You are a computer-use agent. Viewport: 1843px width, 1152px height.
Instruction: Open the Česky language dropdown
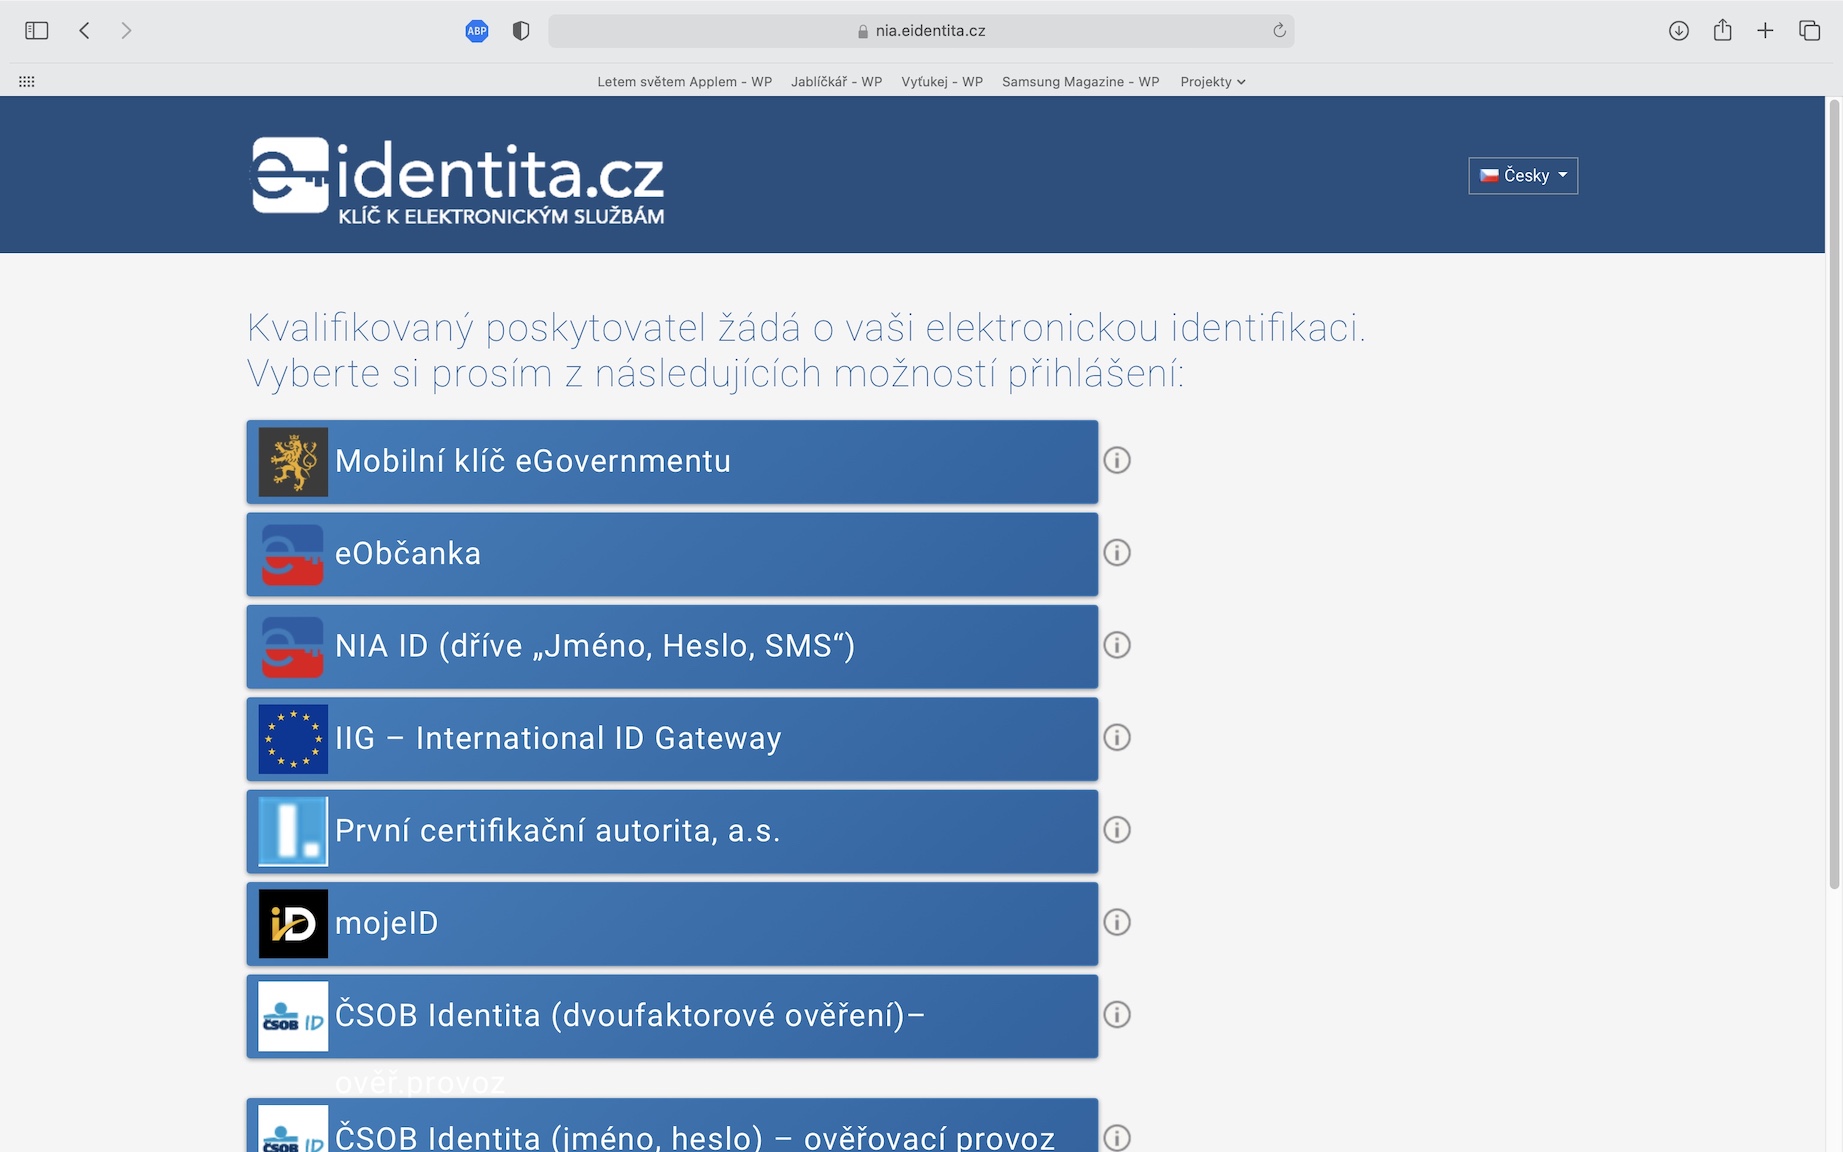(1523, 176)
